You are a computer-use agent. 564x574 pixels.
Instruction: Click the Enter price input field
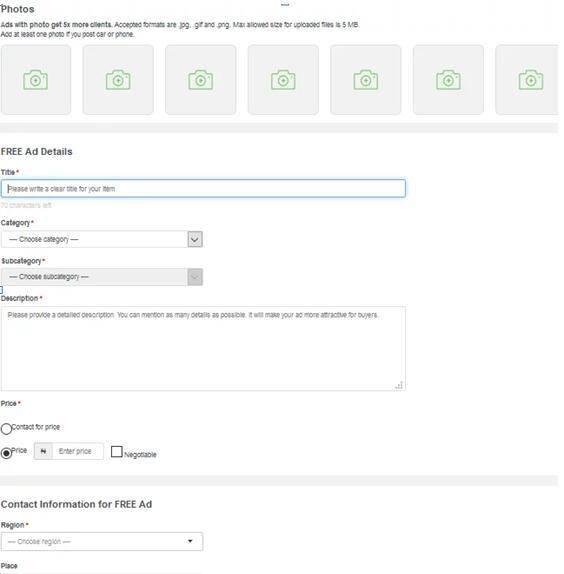click(x=78, y=451)
